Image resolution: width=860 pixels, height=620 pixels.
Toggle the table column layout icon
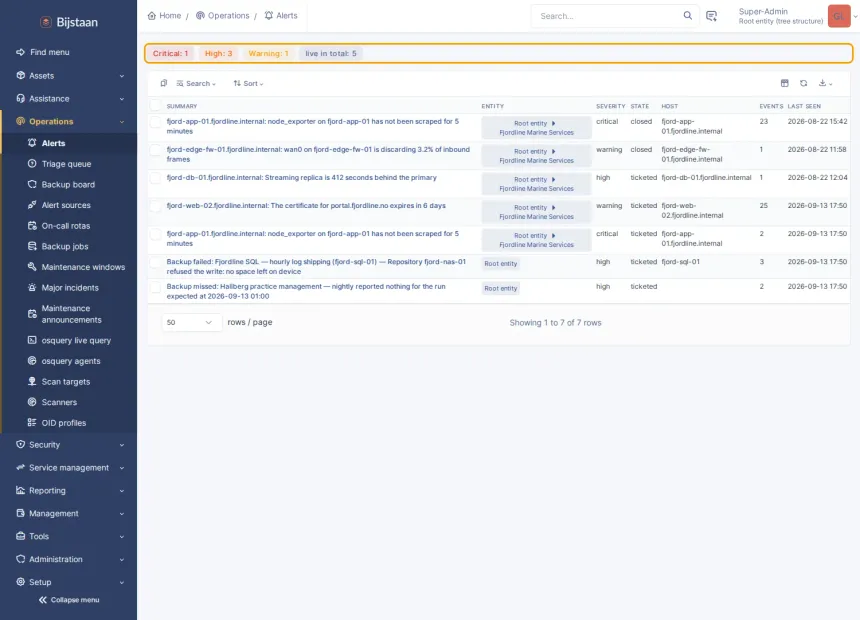tap(785, 83)
